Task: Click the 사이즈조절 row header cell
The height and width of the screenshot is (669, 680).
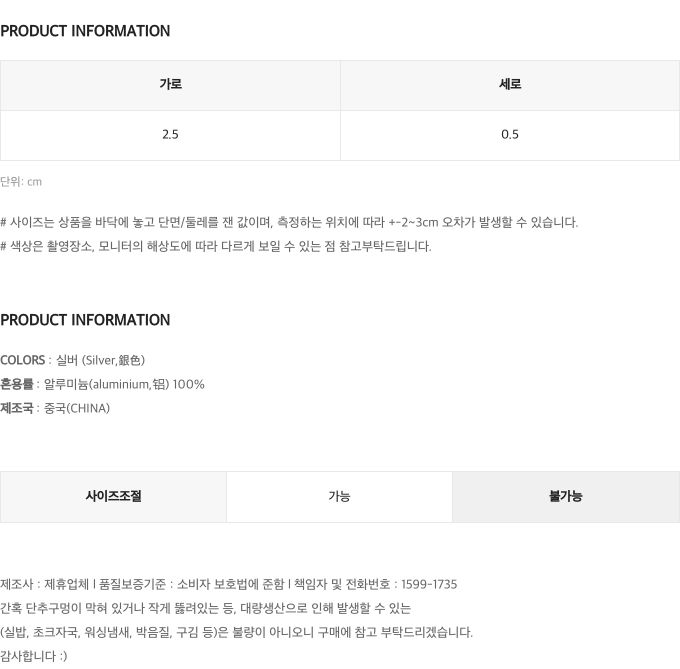Action: [113, 497]
